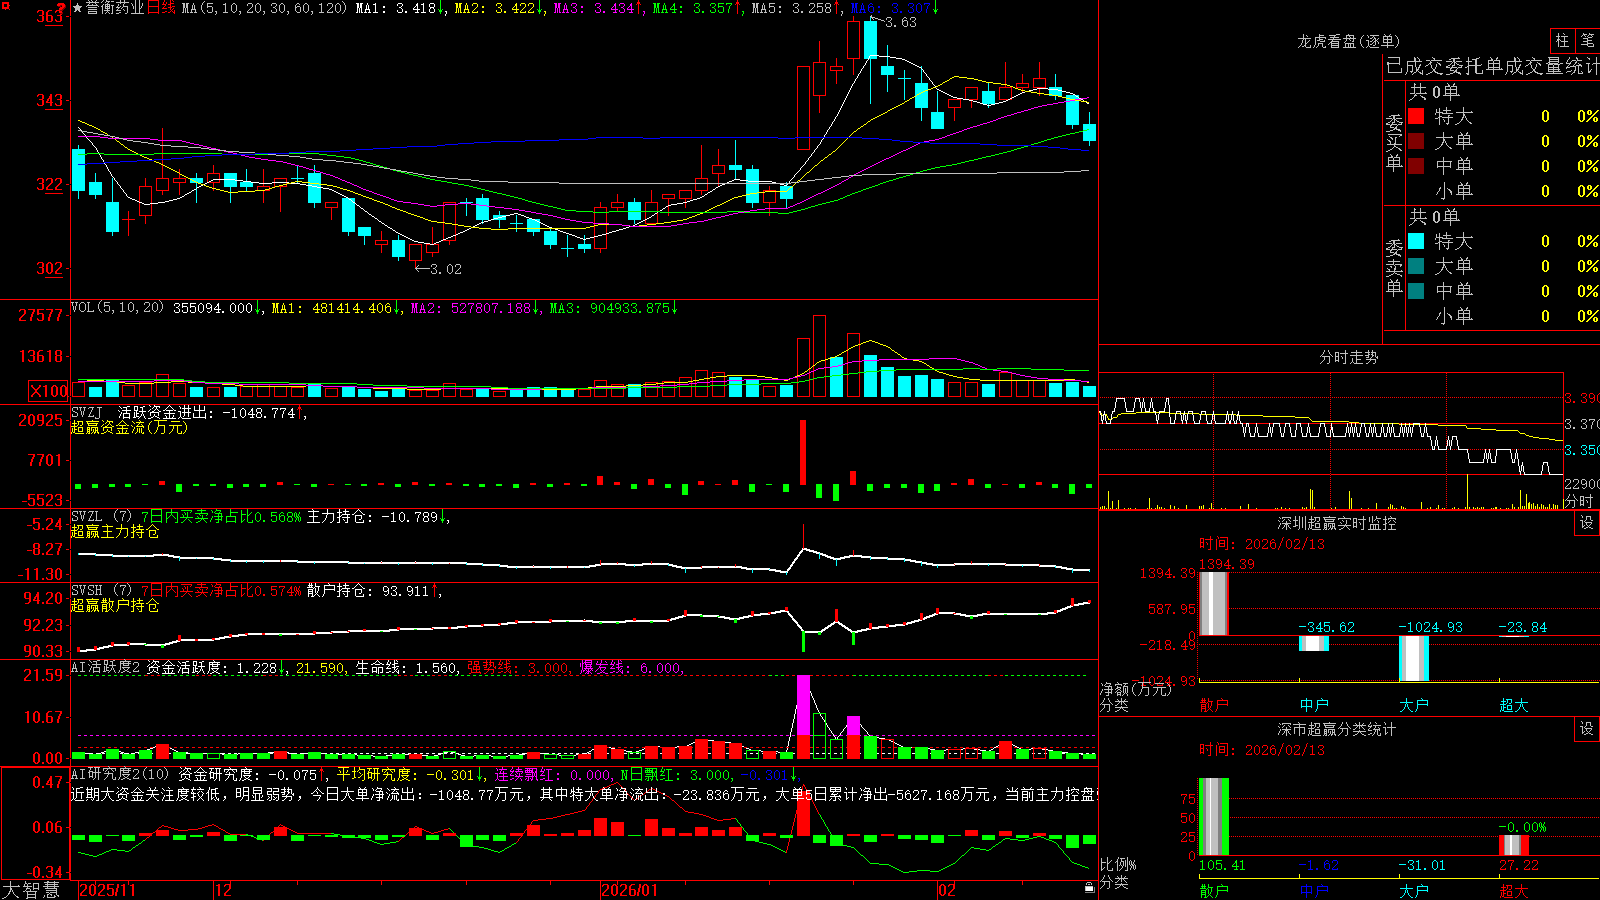Screen dimensions: 1600x900
Task: Click the 誉衡药业 stock name
Action: pyautogui.click(x=115, y=8)
